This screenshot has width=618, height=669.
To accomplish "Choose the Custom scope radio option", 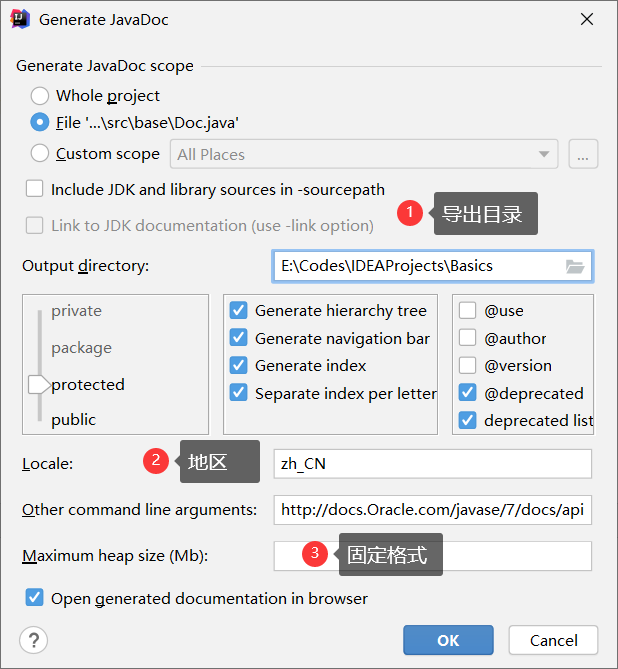I will tap(40, 153).
